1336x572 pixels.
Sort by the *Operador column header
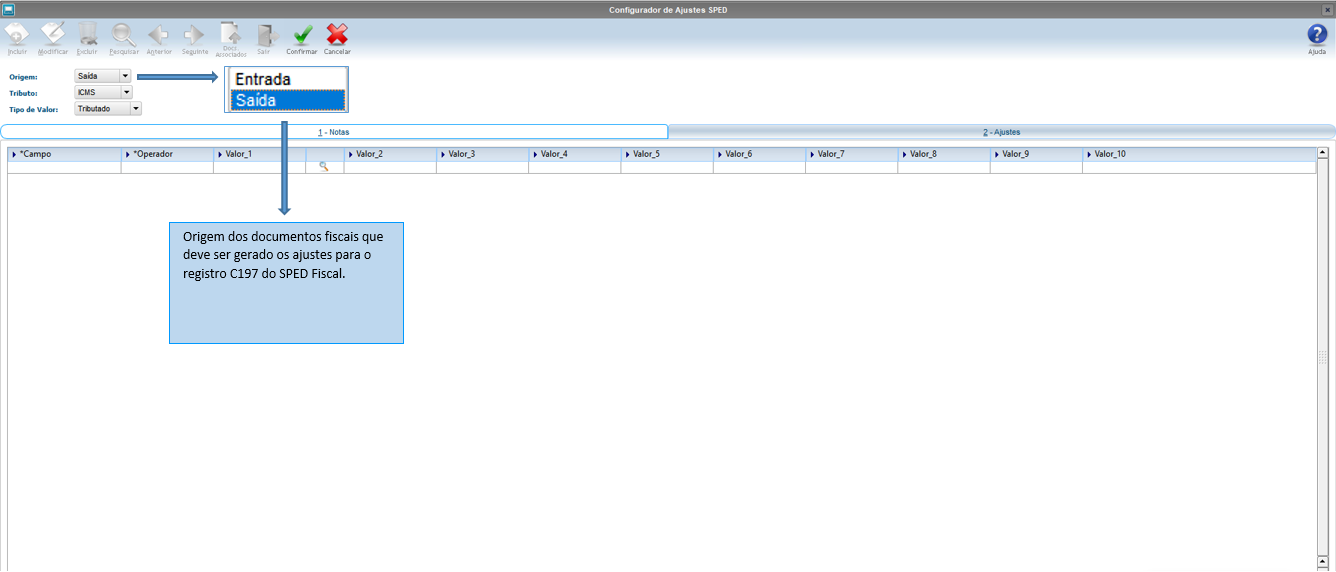click(x=167, y=154)
